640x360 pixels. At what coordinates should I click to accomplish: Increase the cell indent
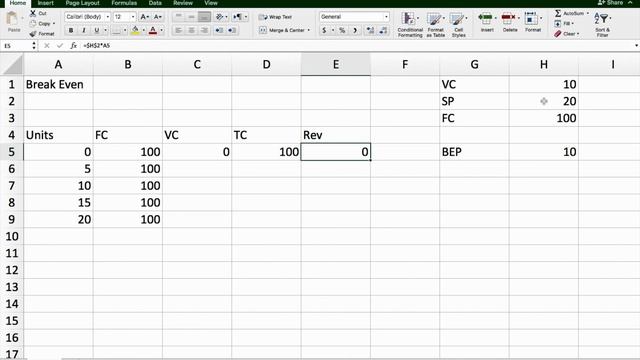(x=232, y=30)
